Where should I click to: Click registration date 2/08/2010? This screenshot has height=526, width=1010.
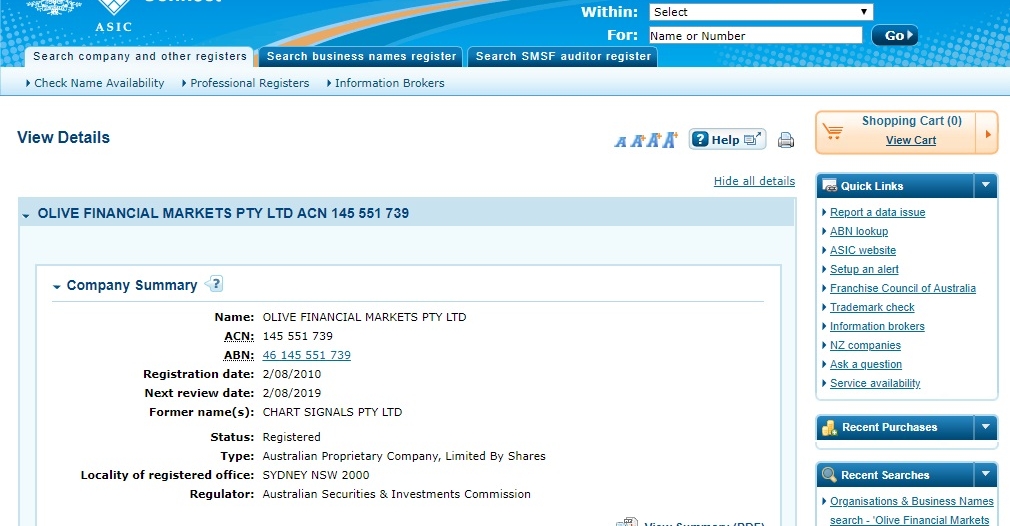click(292, 374)
